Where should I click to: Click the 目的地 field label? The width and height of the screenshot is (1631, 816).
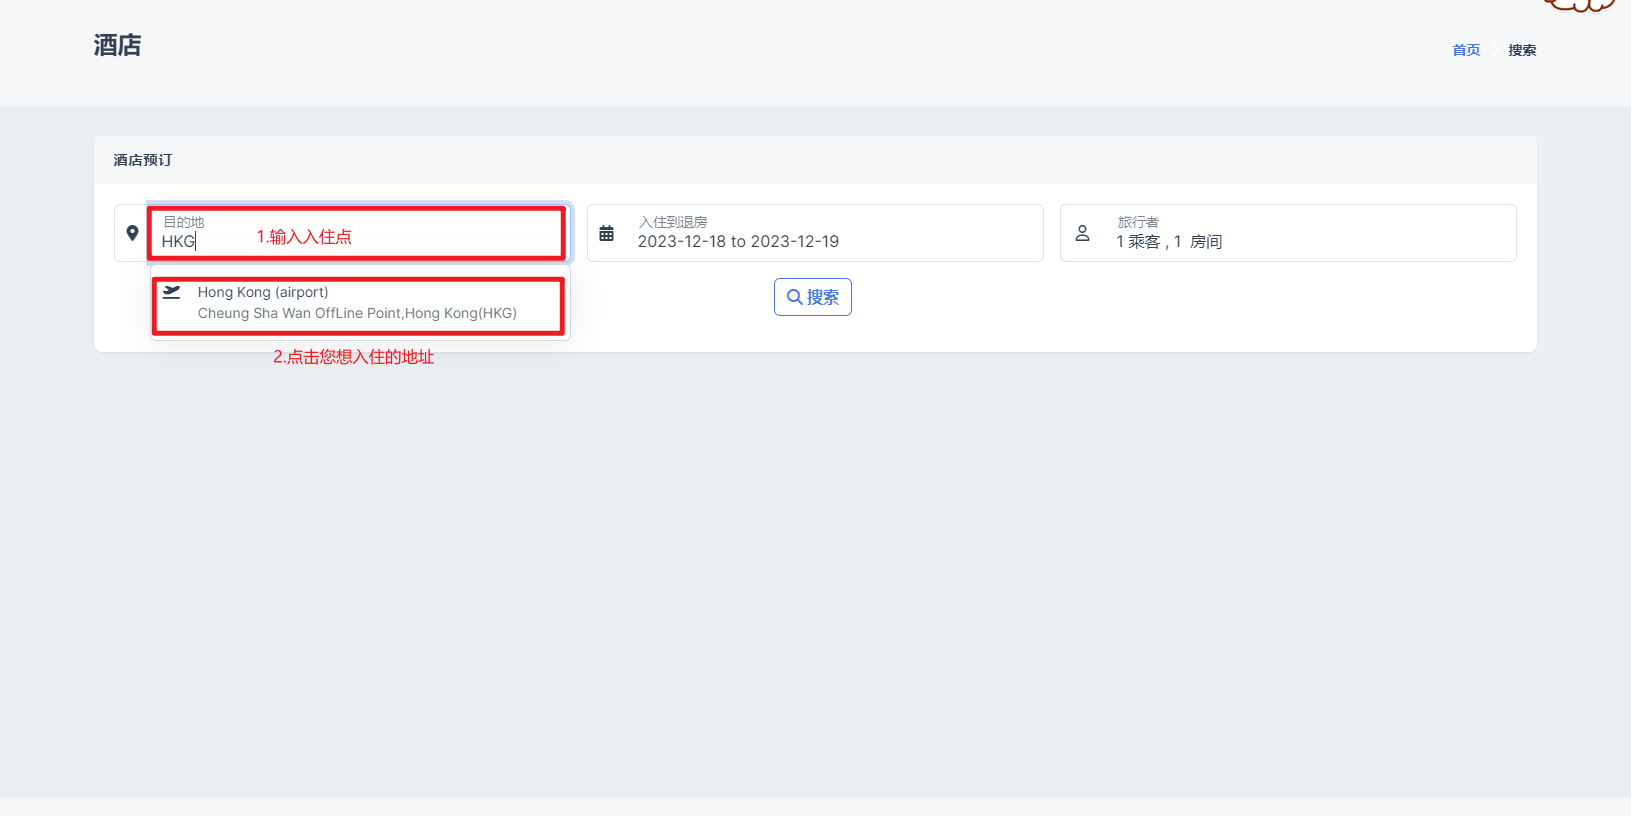point(184,222)
